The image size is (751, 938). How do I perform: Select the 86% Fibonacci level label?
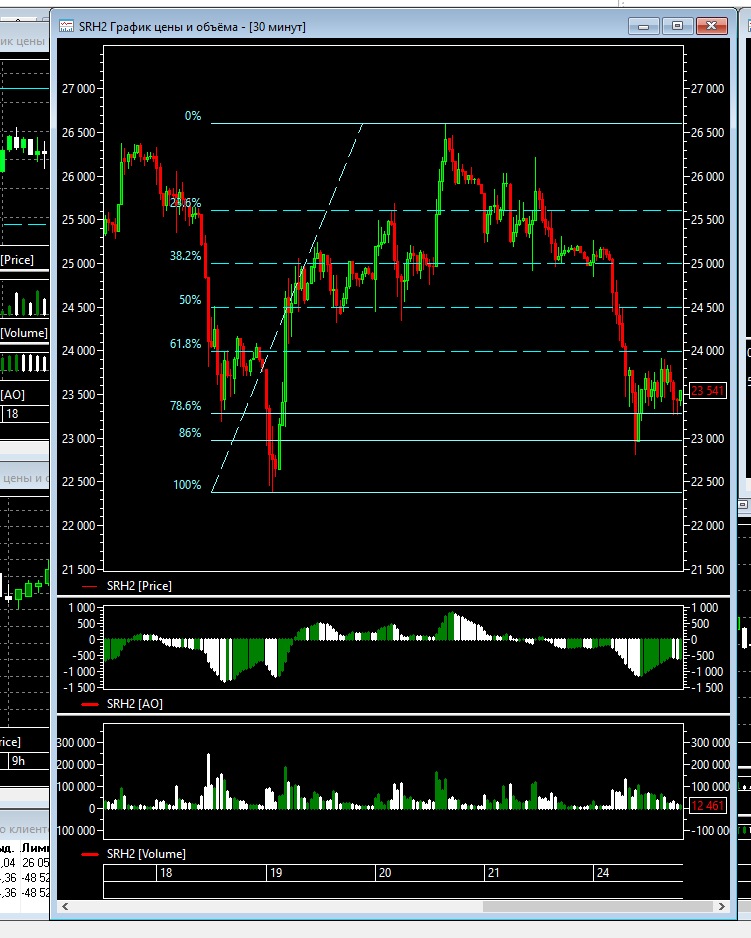pos(190,433)
